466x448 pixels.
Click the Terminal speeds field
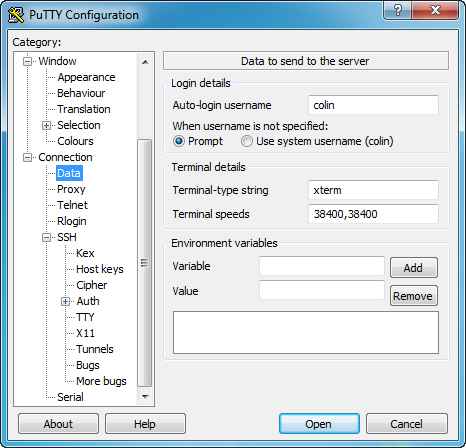pos(373,214)
